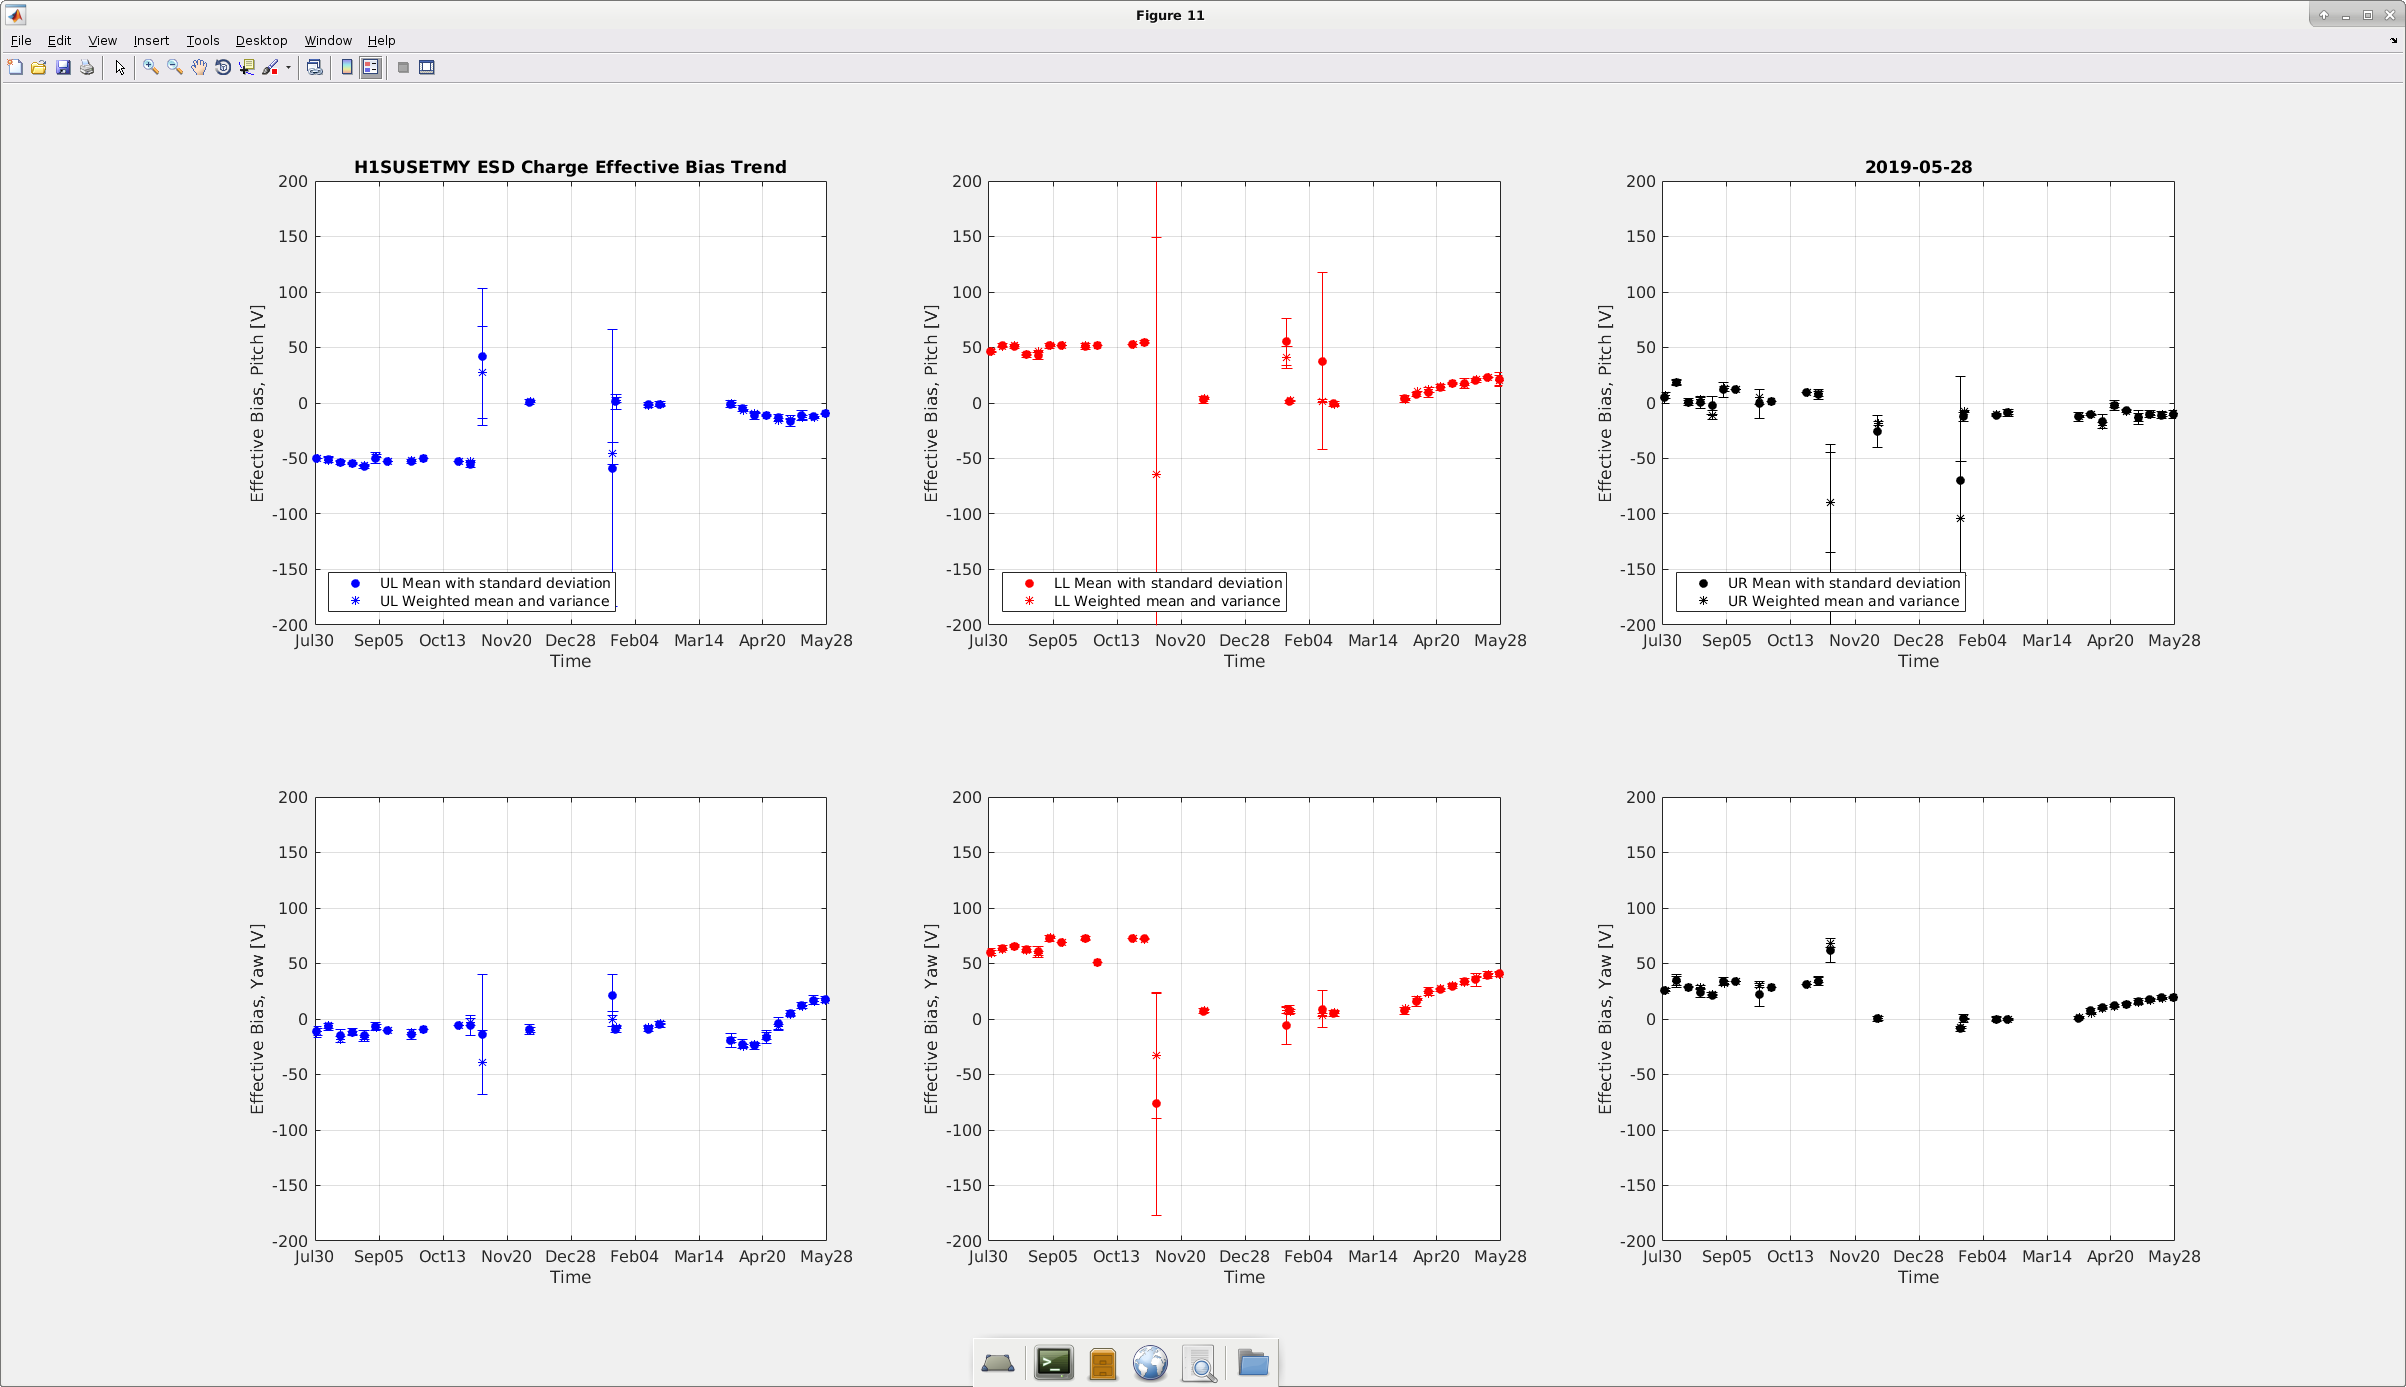Click the 'H1SUSETMY ESD Charge Effective Bias Trend' title
This screenshot has height=1387, width=2406.
point(570,167)
